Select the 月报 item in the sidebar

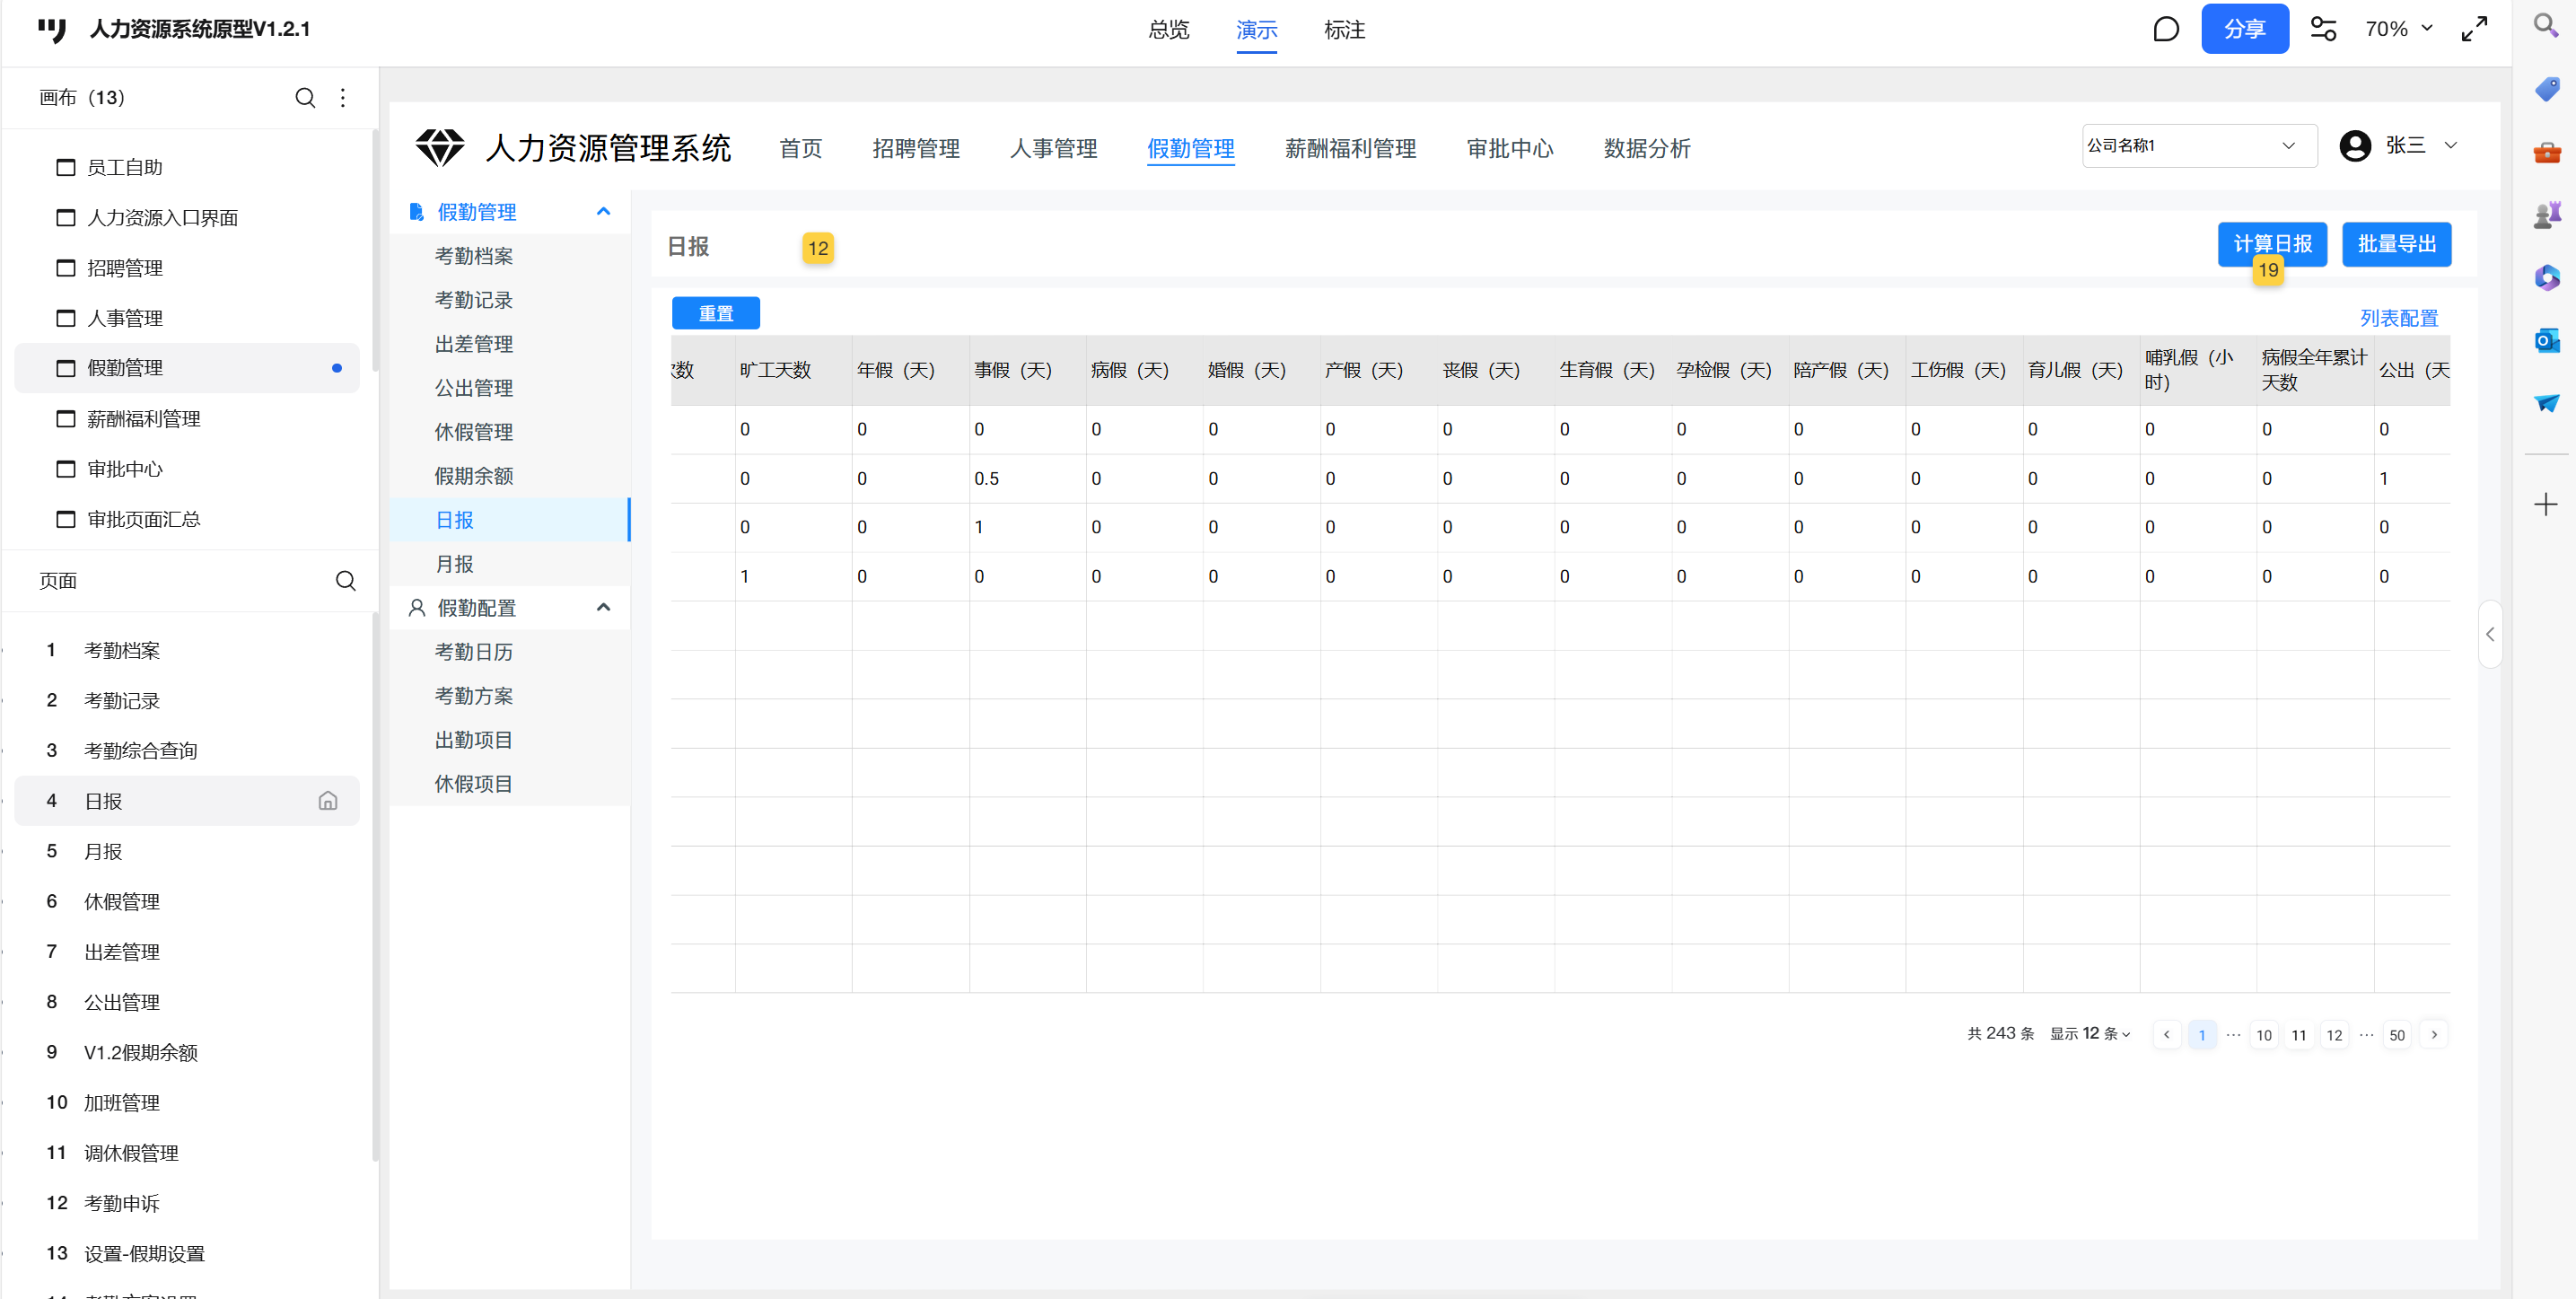(454, 564)
